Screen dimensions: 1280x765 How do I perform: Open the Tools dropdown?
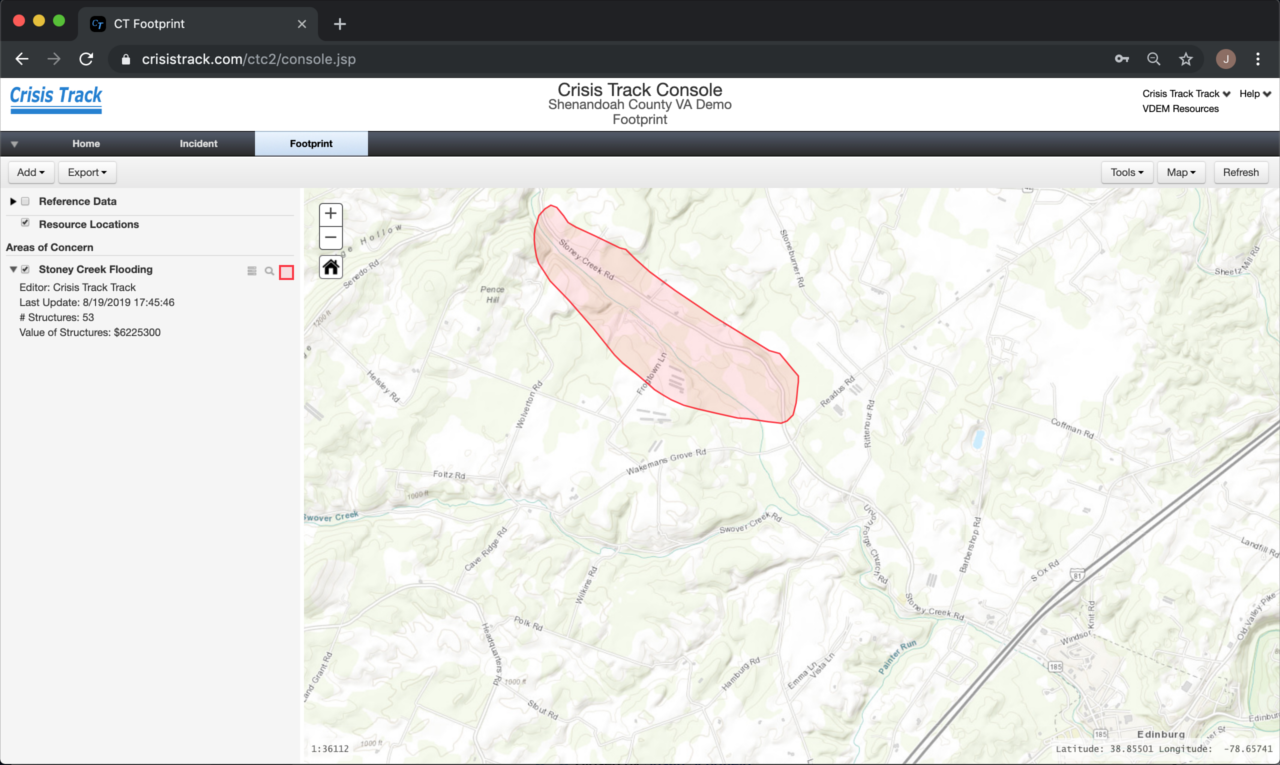1126,171
